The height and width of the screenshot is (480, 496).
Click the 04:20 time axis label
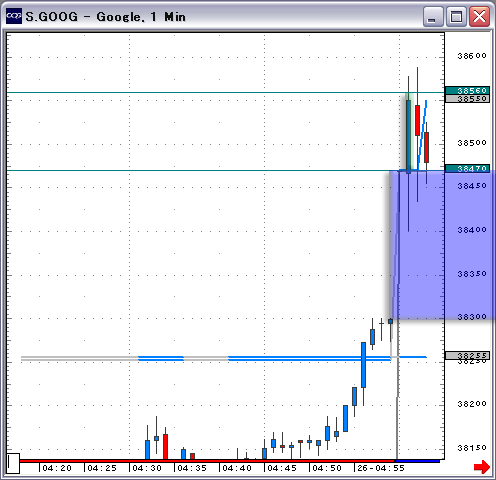[57, 468]
